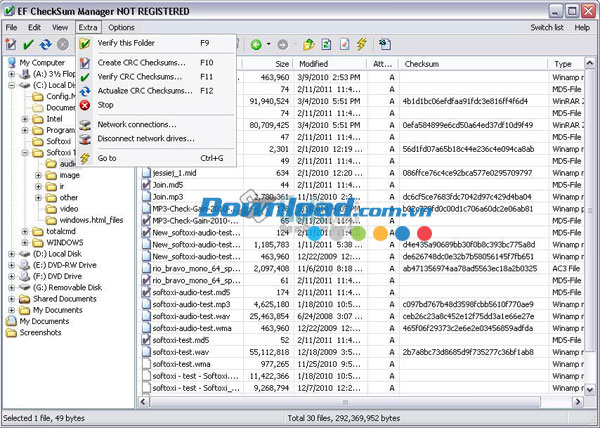Image resolution: width=600 pixels, height=428 pixels.
Task: Sort by the Modified column header
Action: point(330,64)
